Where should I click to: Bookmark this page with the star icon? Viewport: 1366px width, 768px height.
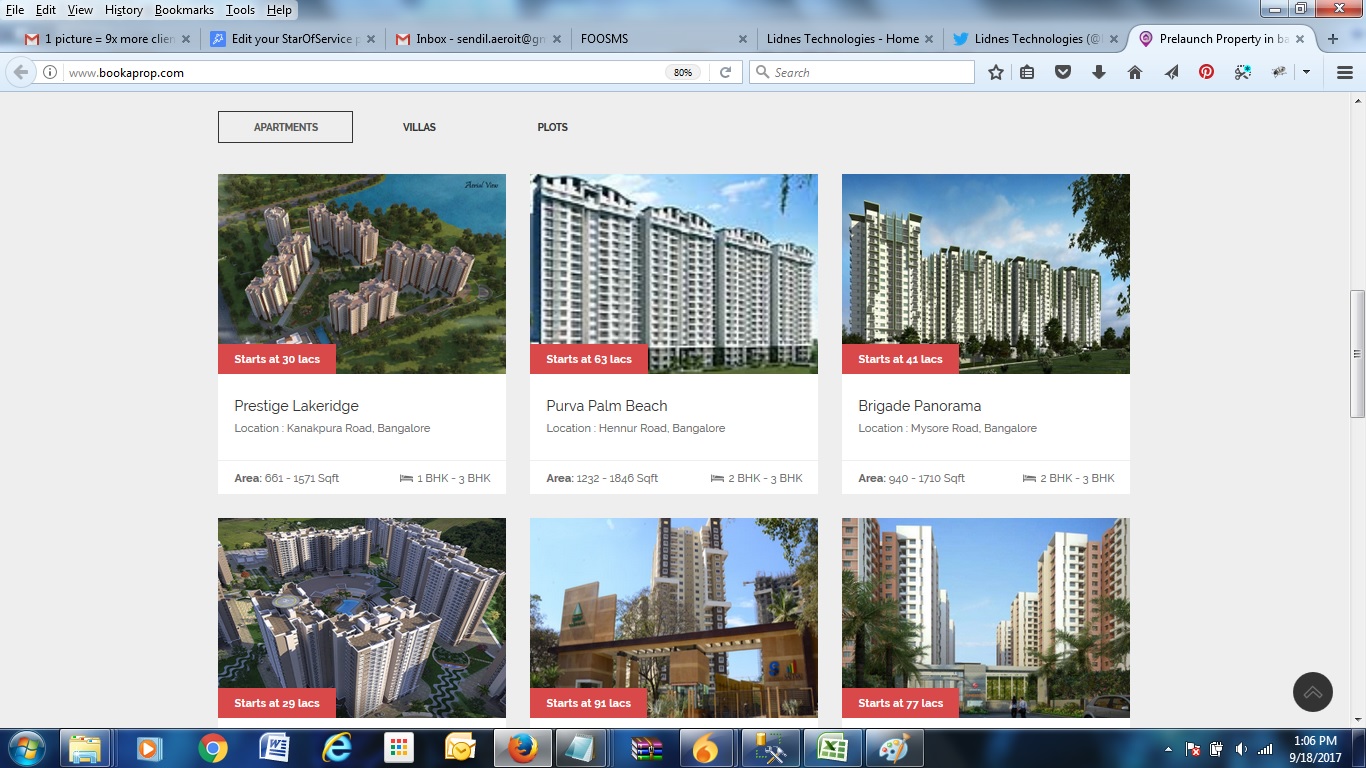pos(996,72)
